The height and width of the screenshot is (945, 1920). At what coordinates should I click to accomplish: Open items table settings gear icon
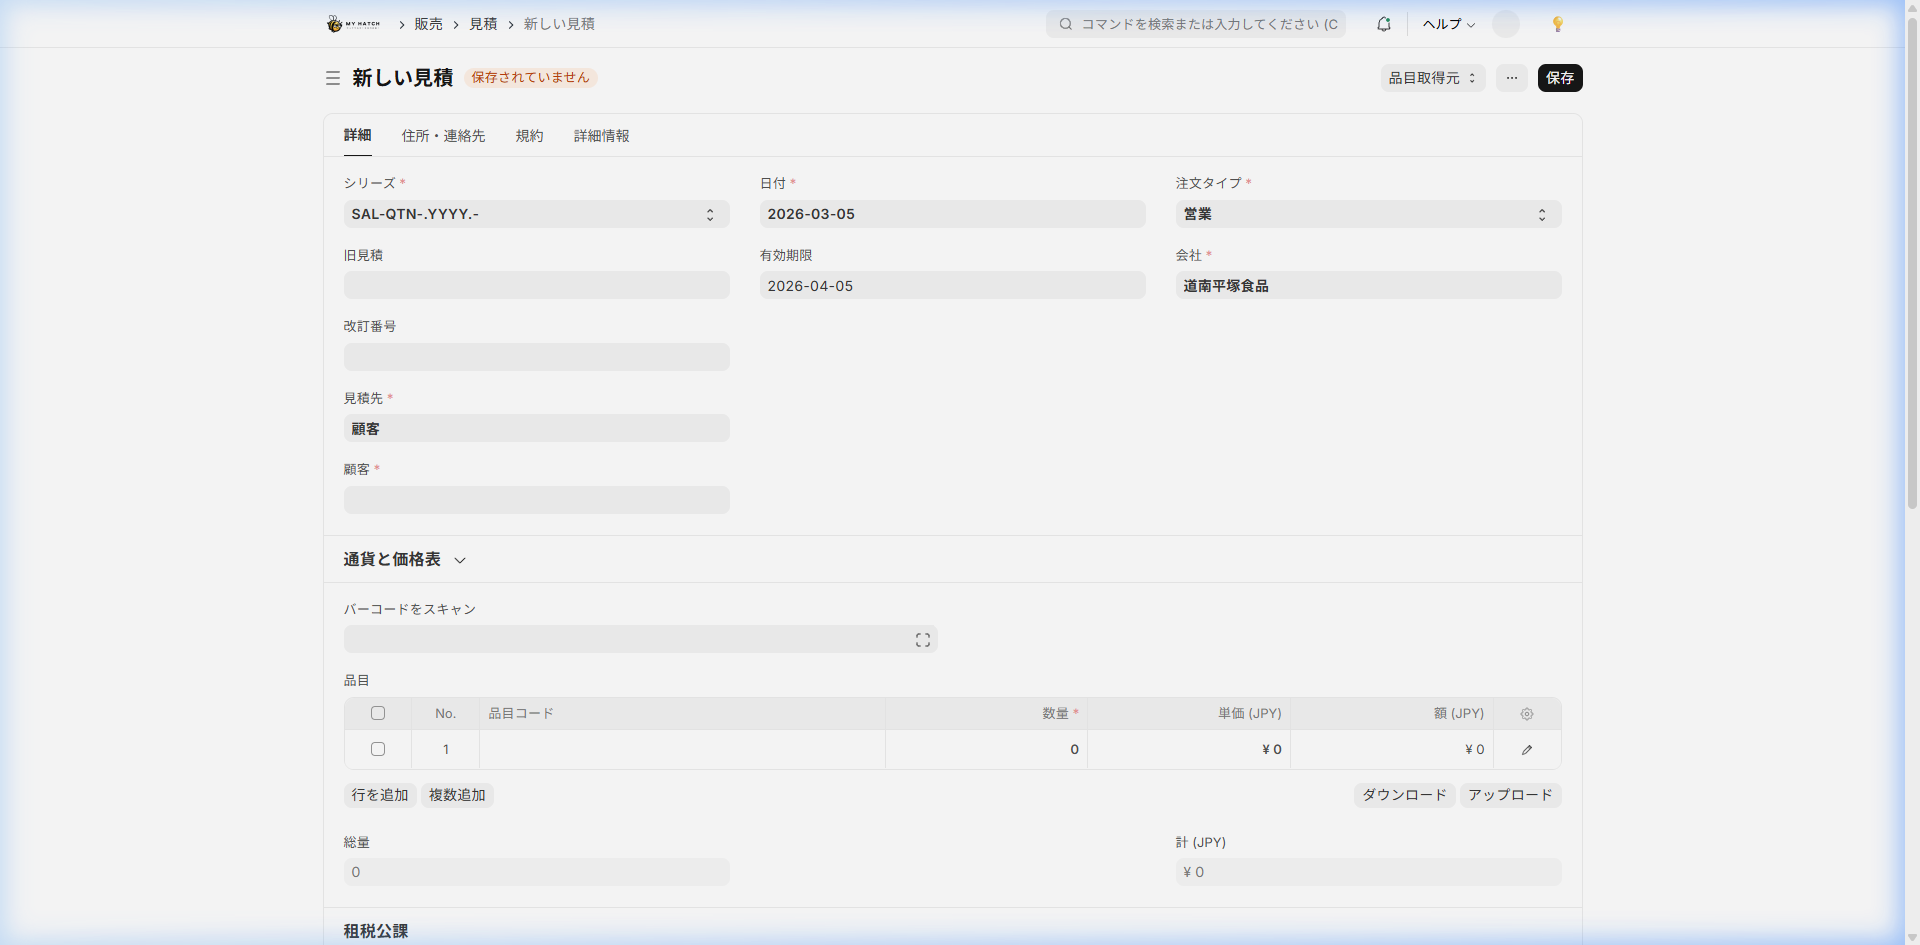(1526, 714)
